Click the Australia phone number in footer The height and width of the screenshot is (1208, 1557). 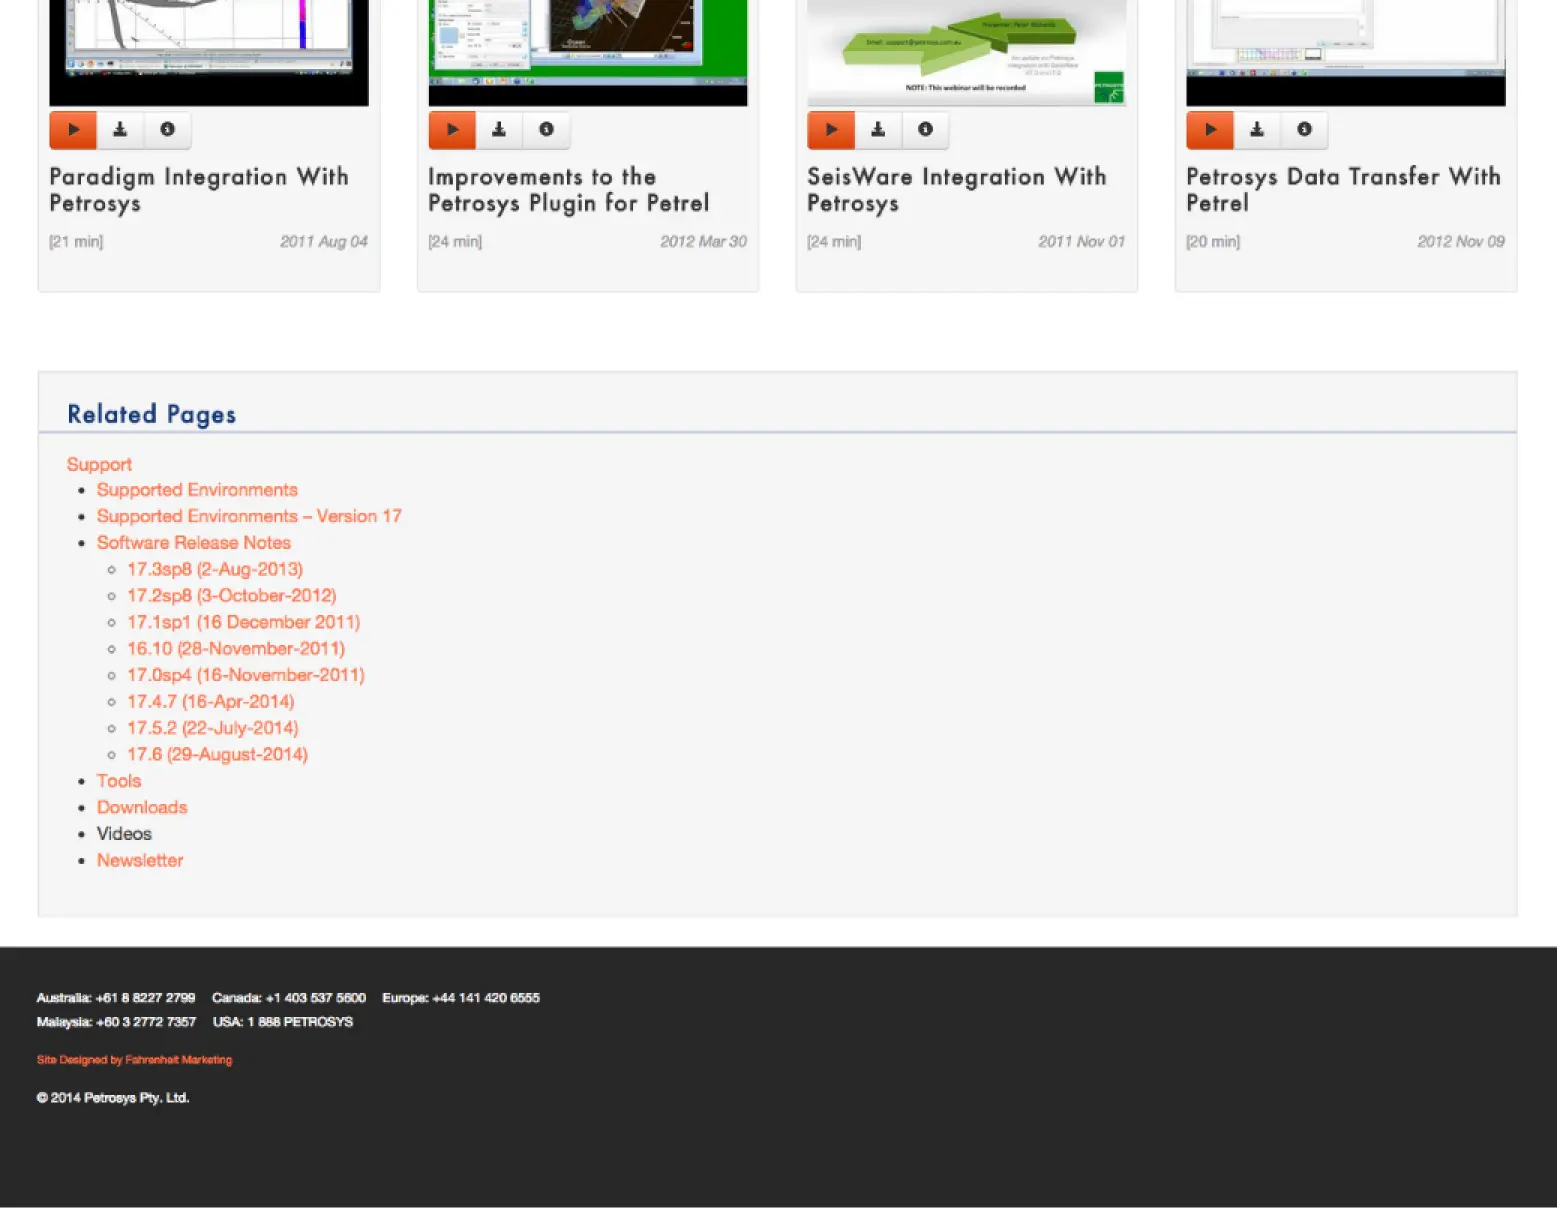tap(116, 998)
